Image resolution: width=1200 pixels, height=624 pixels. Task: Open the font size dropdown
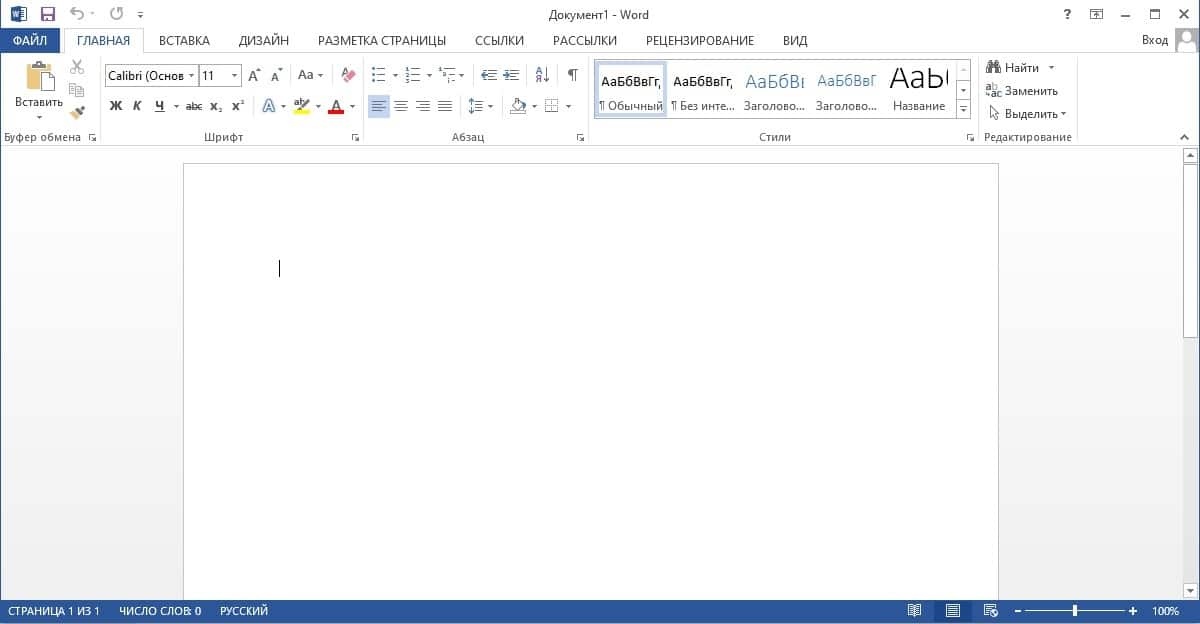(235, 74)
